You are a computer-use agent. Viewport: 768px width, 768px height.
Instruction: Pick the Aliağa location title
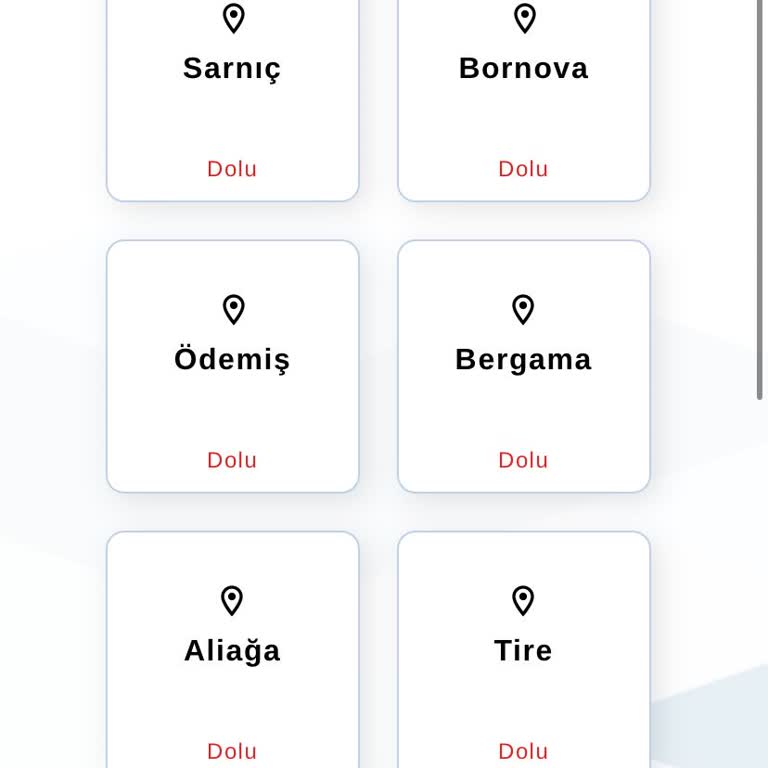tap(232, 650)
